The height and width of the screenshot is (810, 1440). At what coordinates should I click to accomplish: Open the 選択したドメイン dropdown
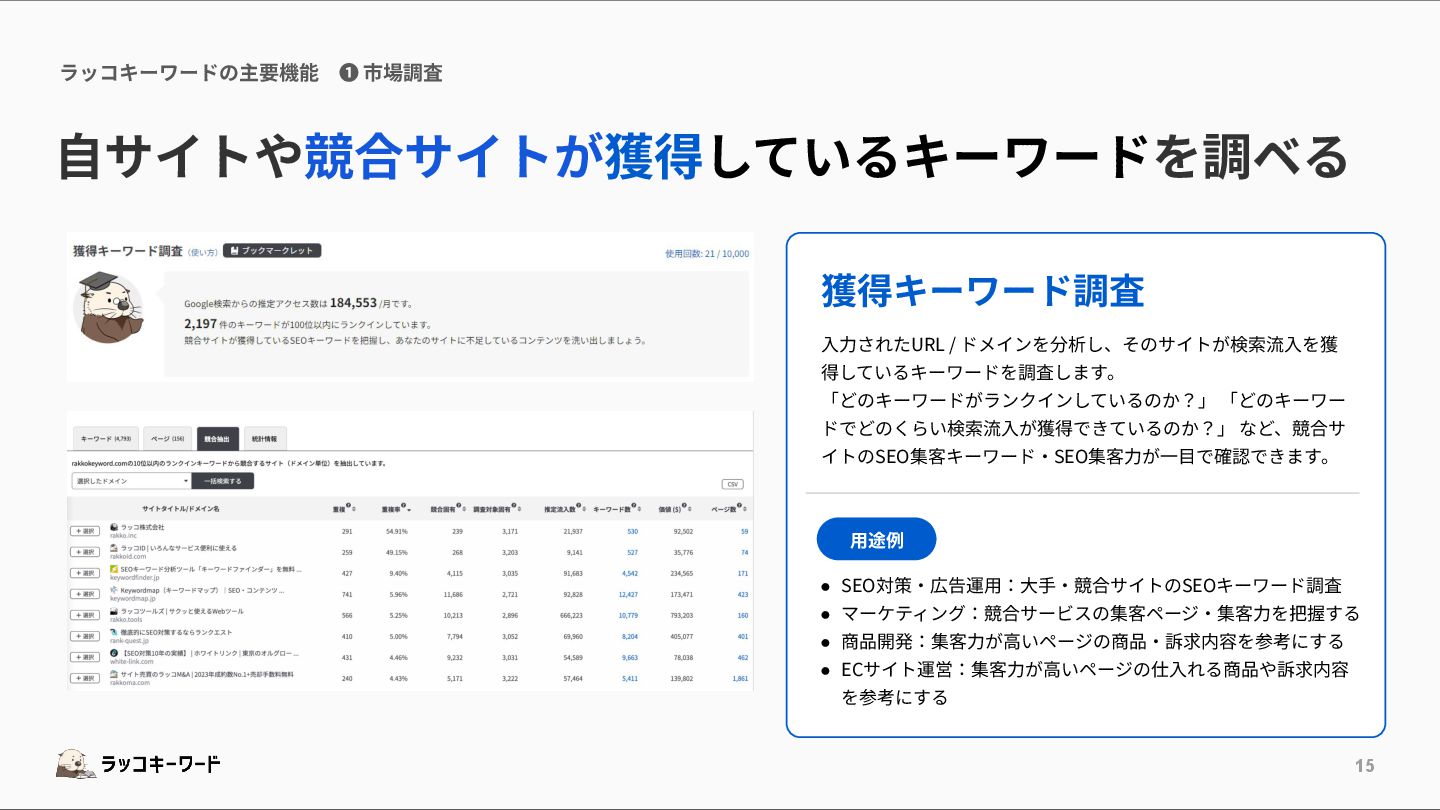[x=130, y=481]
